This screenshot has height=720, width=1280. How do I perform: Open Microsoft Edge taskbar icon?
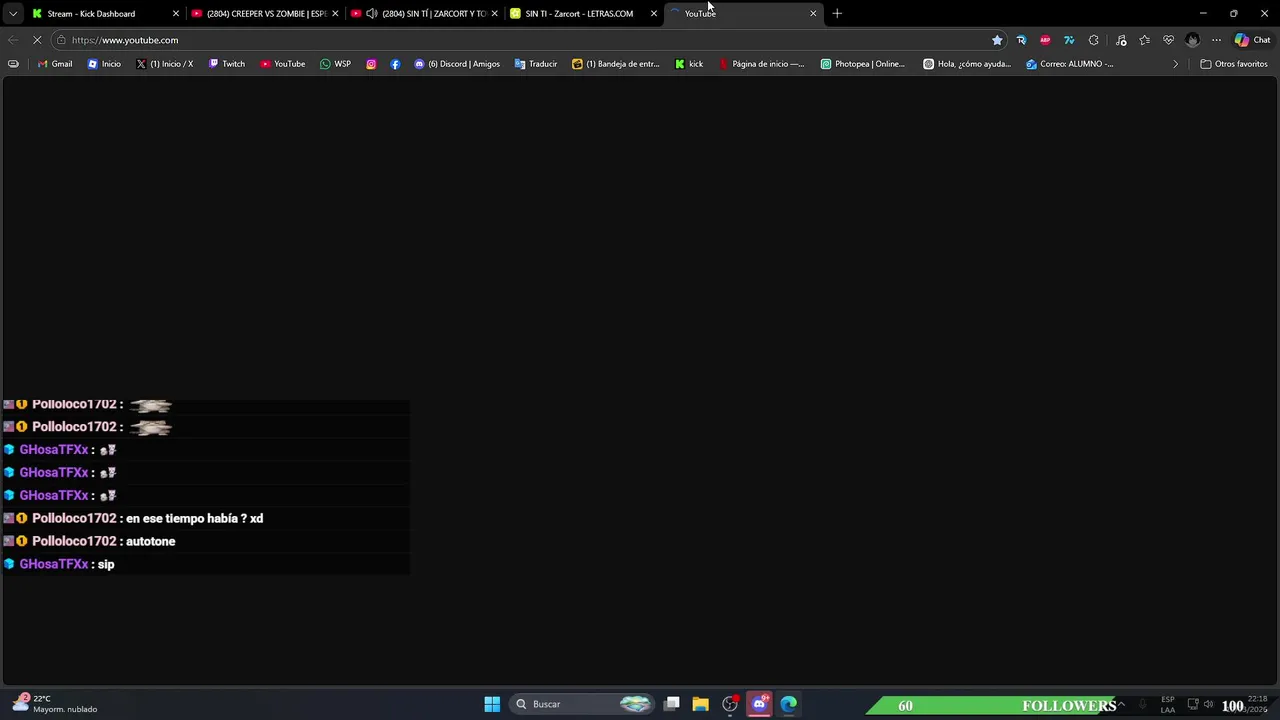click(x=788, y=704)
